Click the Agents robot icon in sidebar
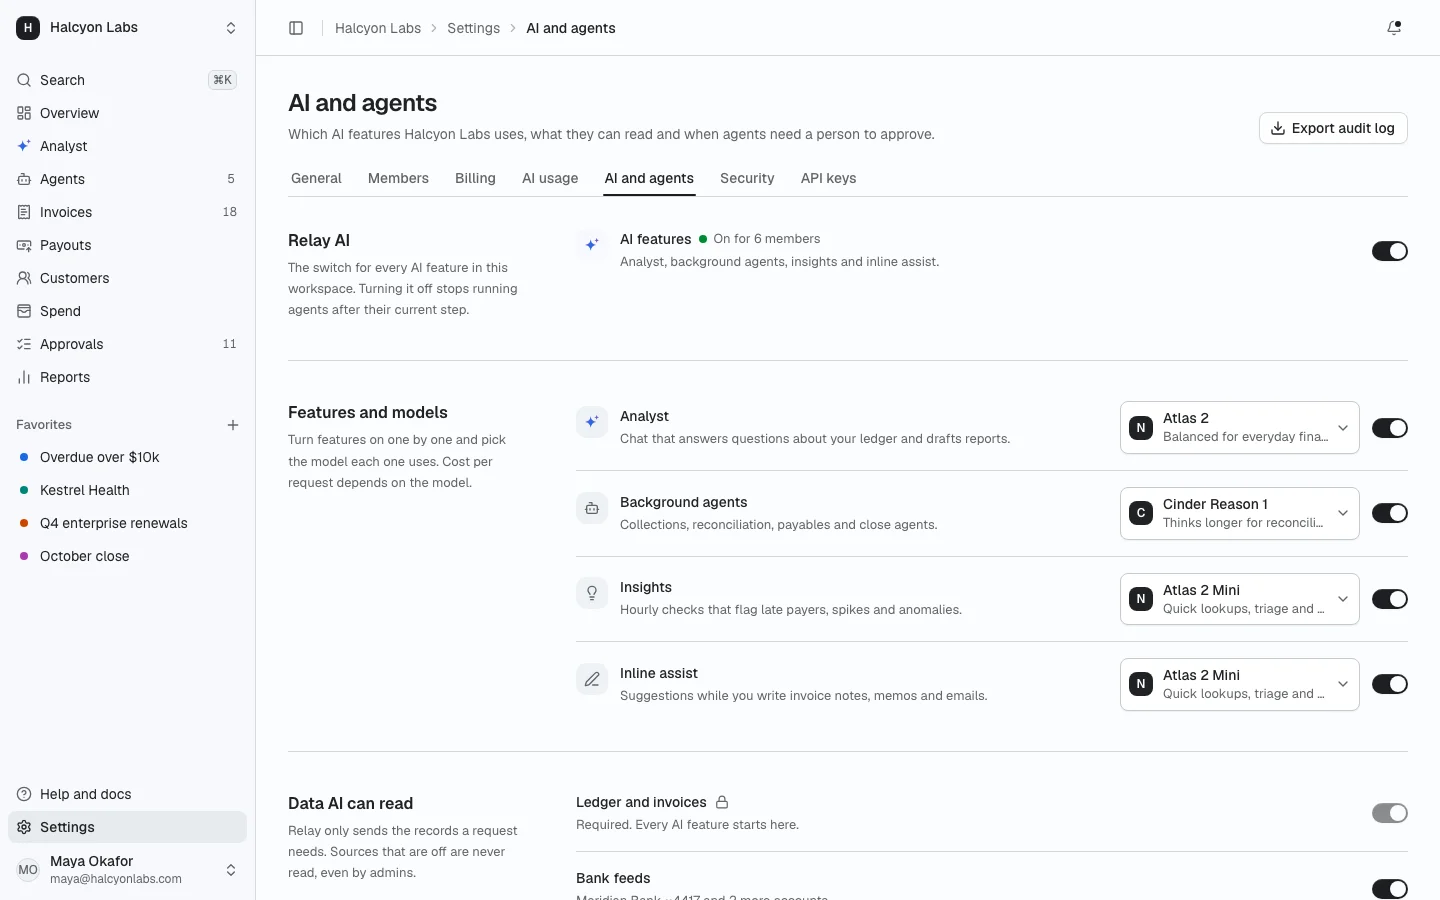The height and width of the screenshot is (900, 1440). tap(24, 179)
